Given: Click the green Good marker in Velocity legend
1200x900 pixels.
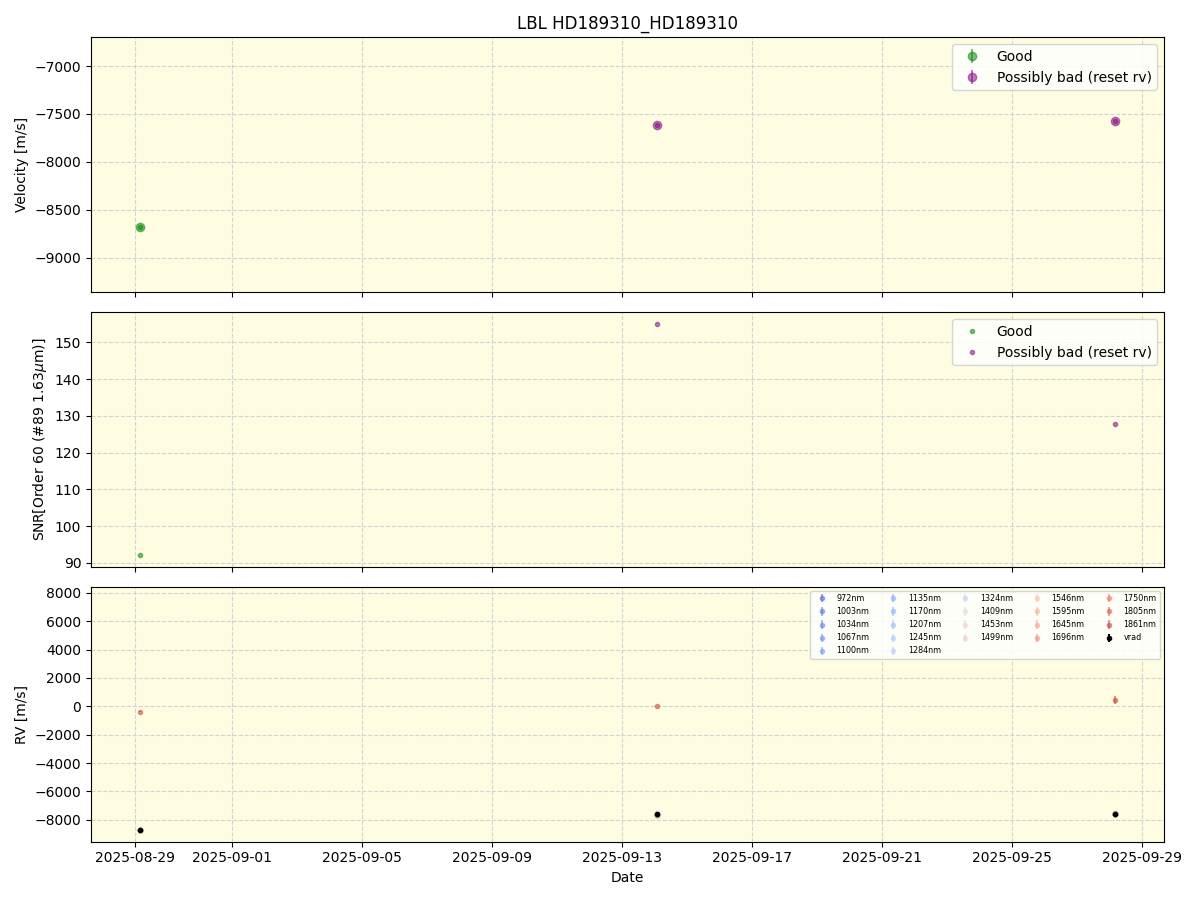Looking at the screenshot, I should tap(972, 57).
